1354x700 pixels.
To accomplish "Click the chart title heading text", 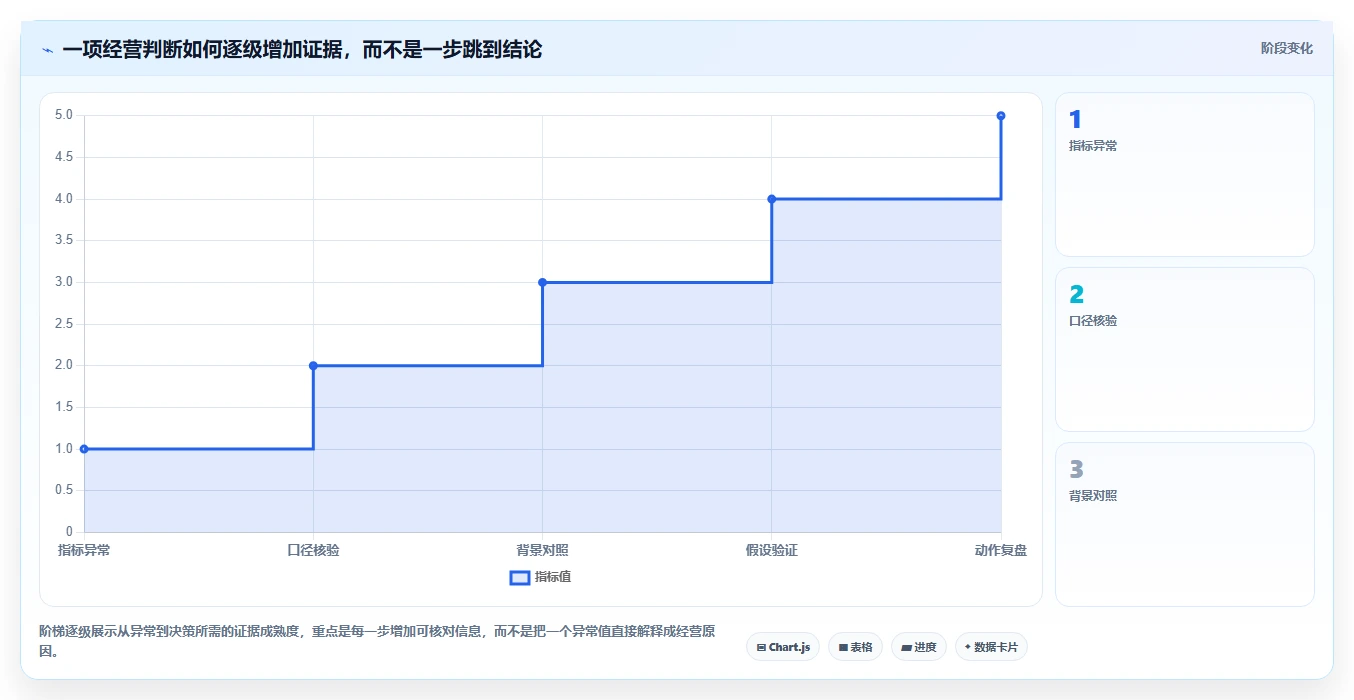I will click(x=302, y=49).
